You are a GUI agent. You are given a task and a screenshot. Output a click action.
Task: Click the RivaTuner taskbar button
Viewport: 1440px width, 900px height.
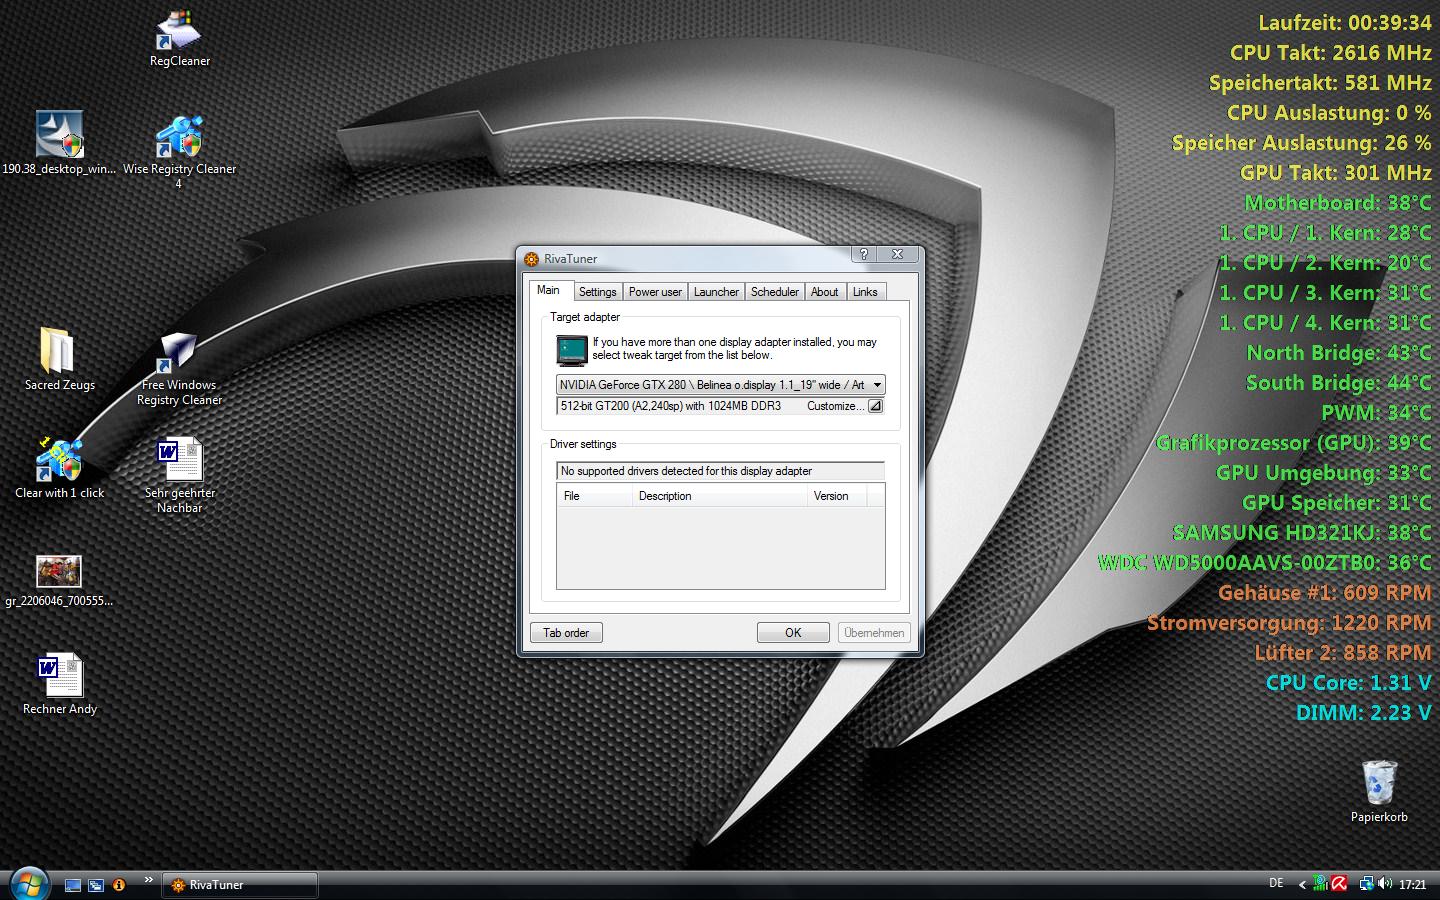(240, 885)
